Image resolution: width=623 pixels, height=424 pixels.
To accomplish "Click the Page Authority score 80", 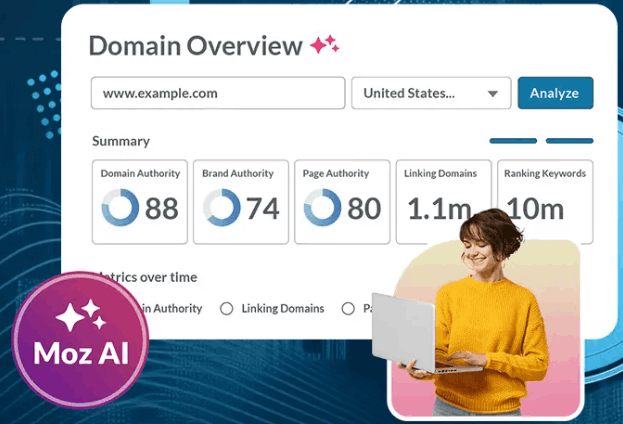I will click(364, 208).
